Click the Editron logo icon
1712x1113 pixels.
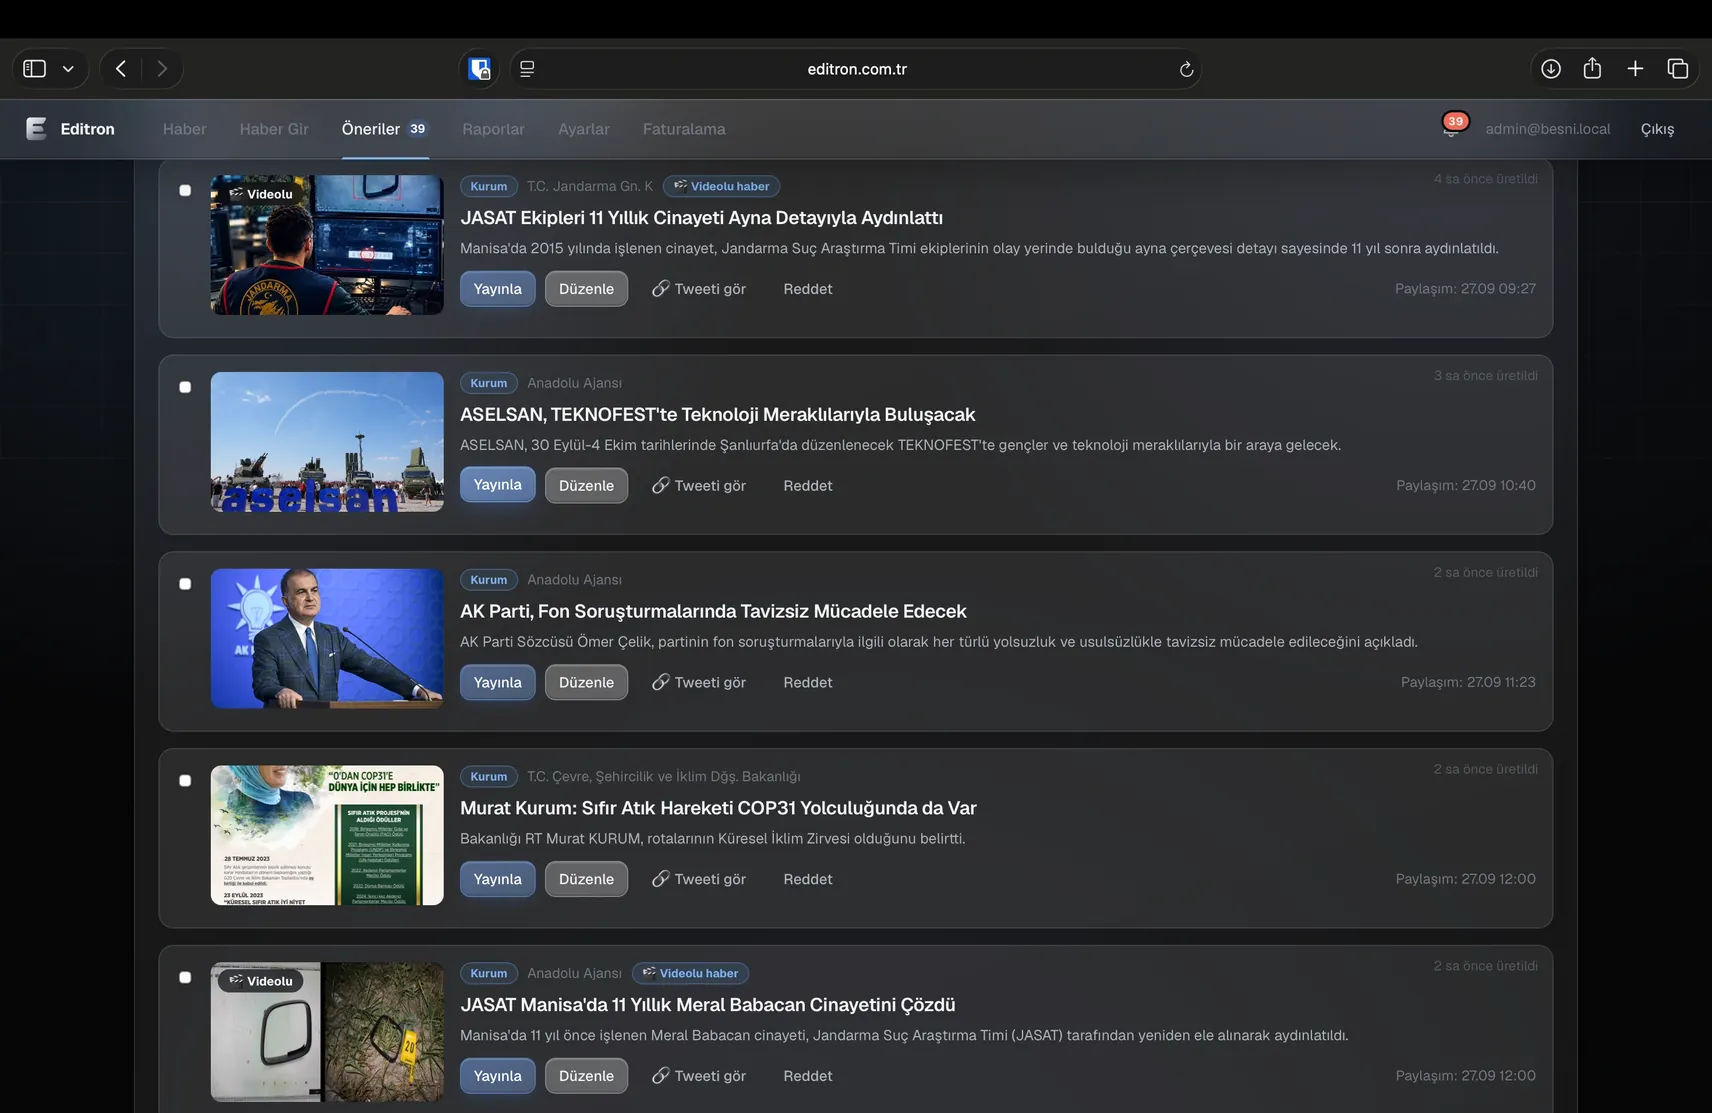pos(36,128)
